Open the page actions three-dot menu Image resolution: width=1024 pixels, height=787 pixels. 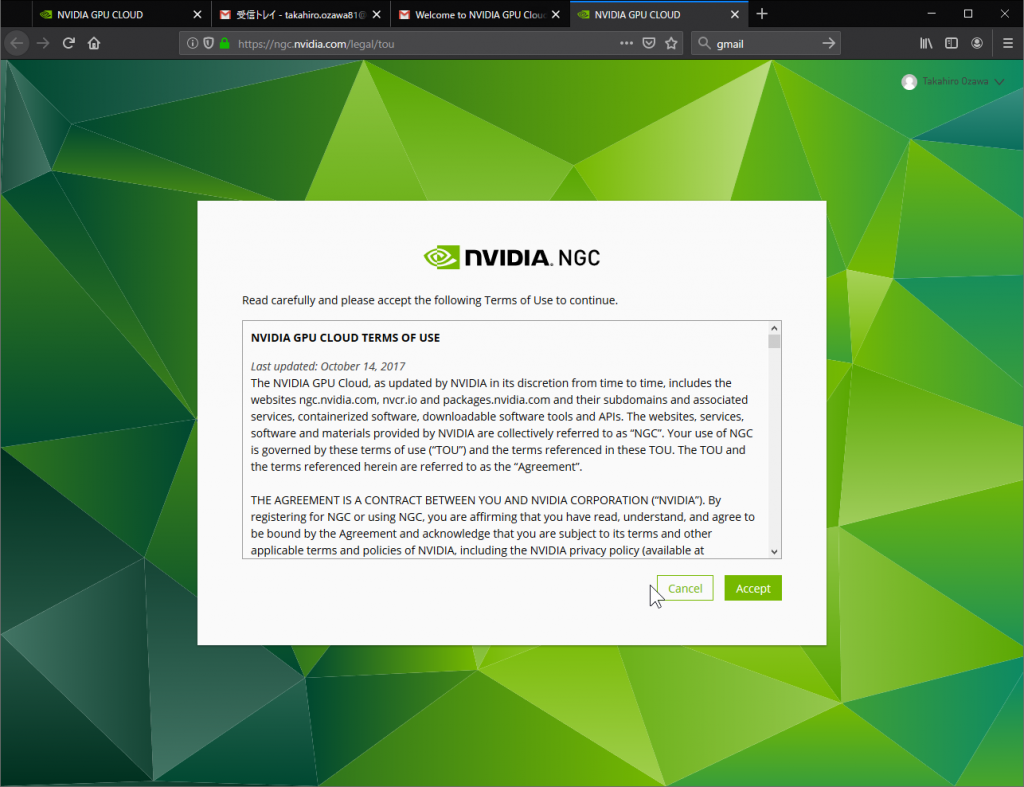[626, 43]
